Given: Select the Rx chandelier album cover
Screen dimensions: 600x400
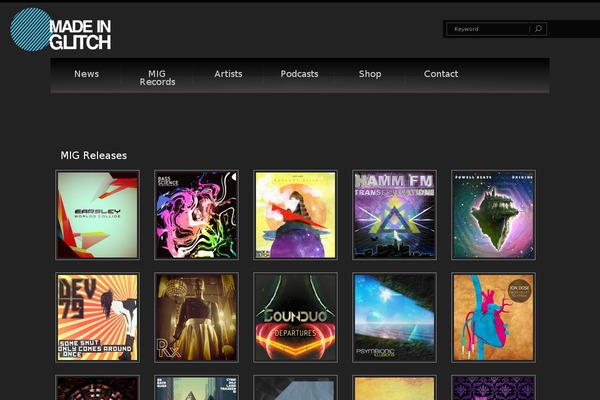Looking at the screenshot, I should (196, 317).
